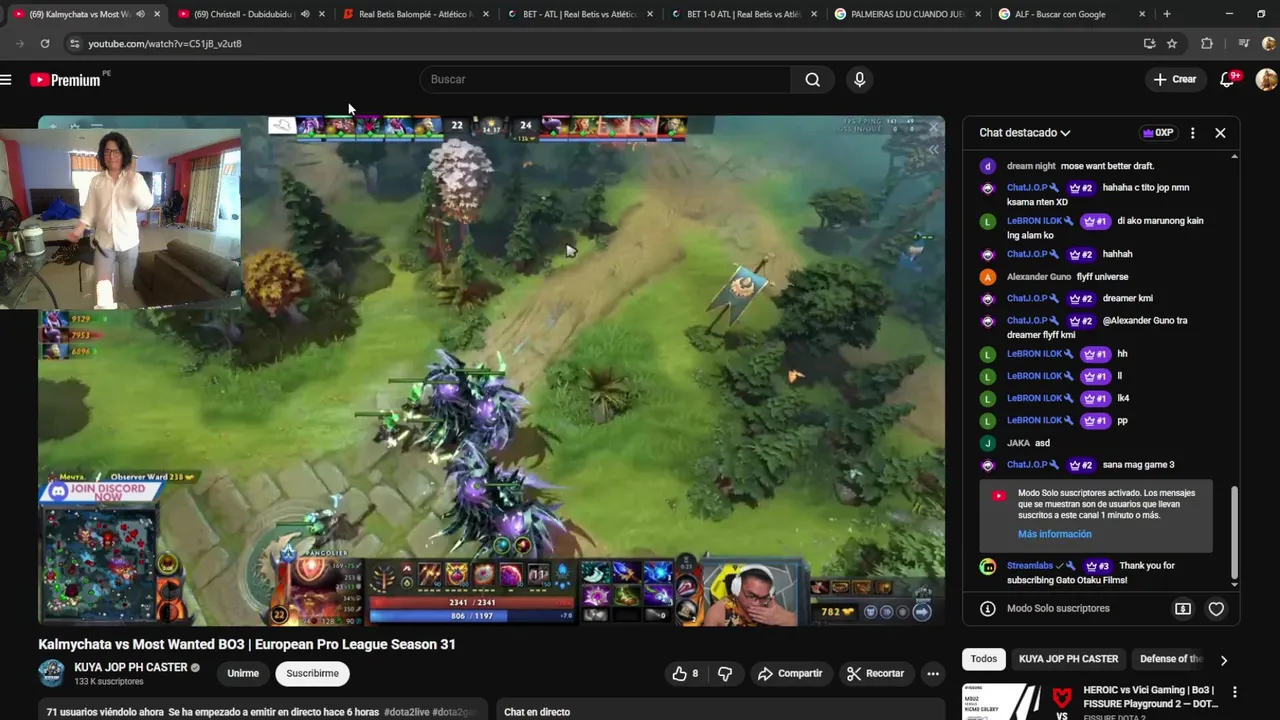This screenshot has width=1280, height=720.
Task: Select Defense of the filter chip
Action: pos(1171,659)
